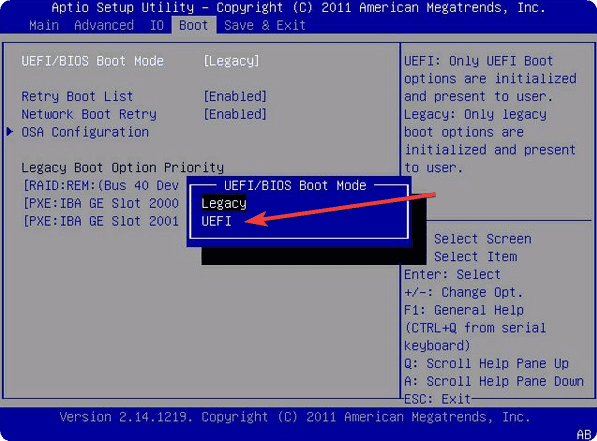The width and height of the screenshot is (597, 441).
Task: Select the Network Boot Retry setting
Action: (x=89, y=114)
